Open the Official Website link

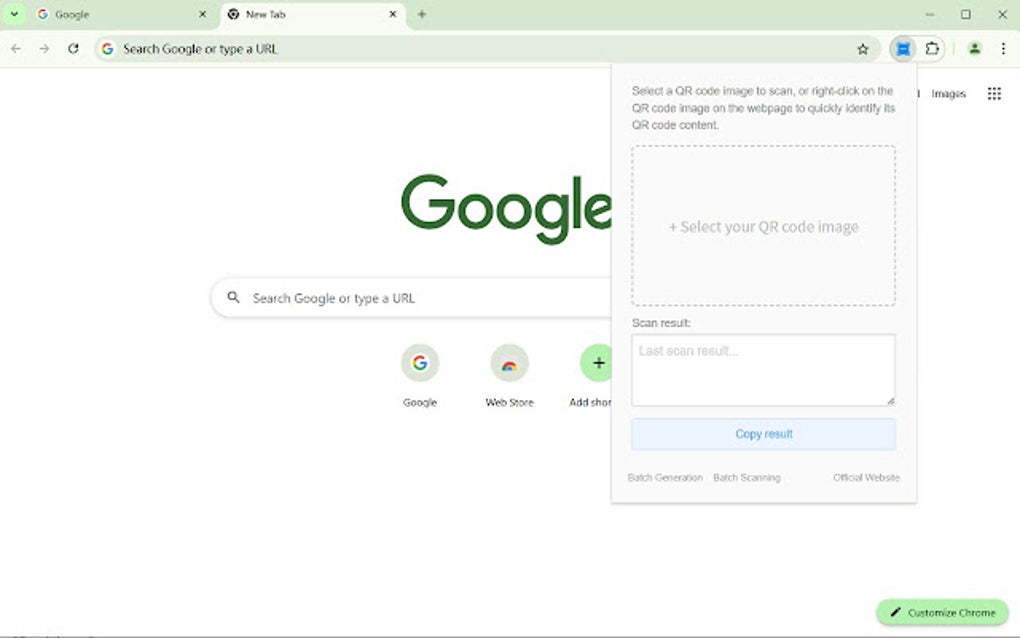click(866, 477)
